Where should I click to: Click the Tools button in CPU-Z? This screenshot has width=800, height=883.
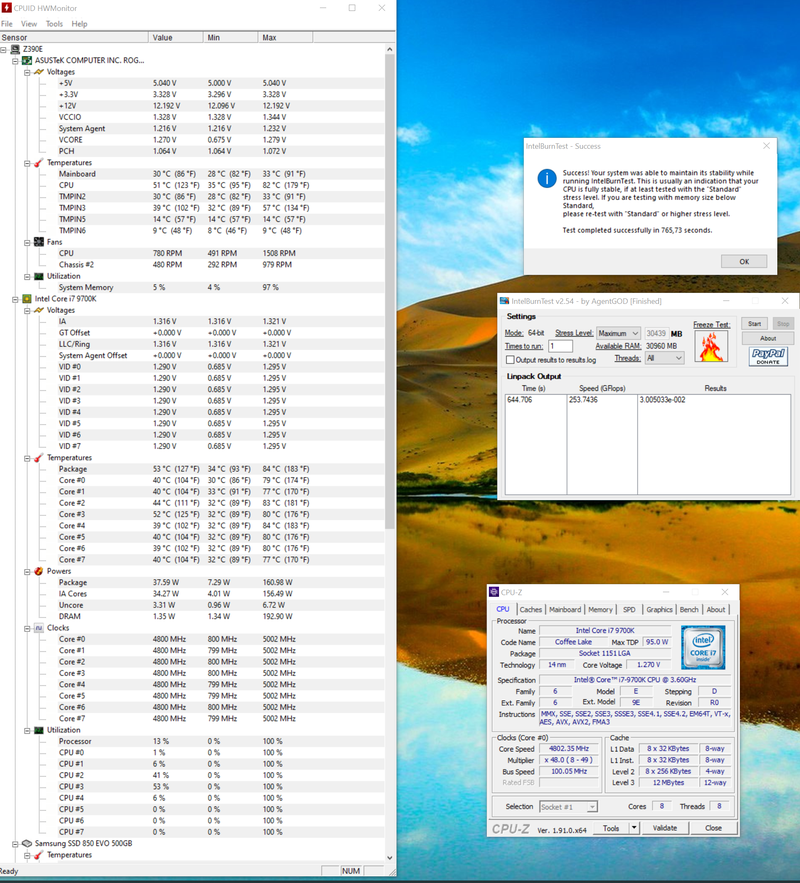(x=611, y=828)
